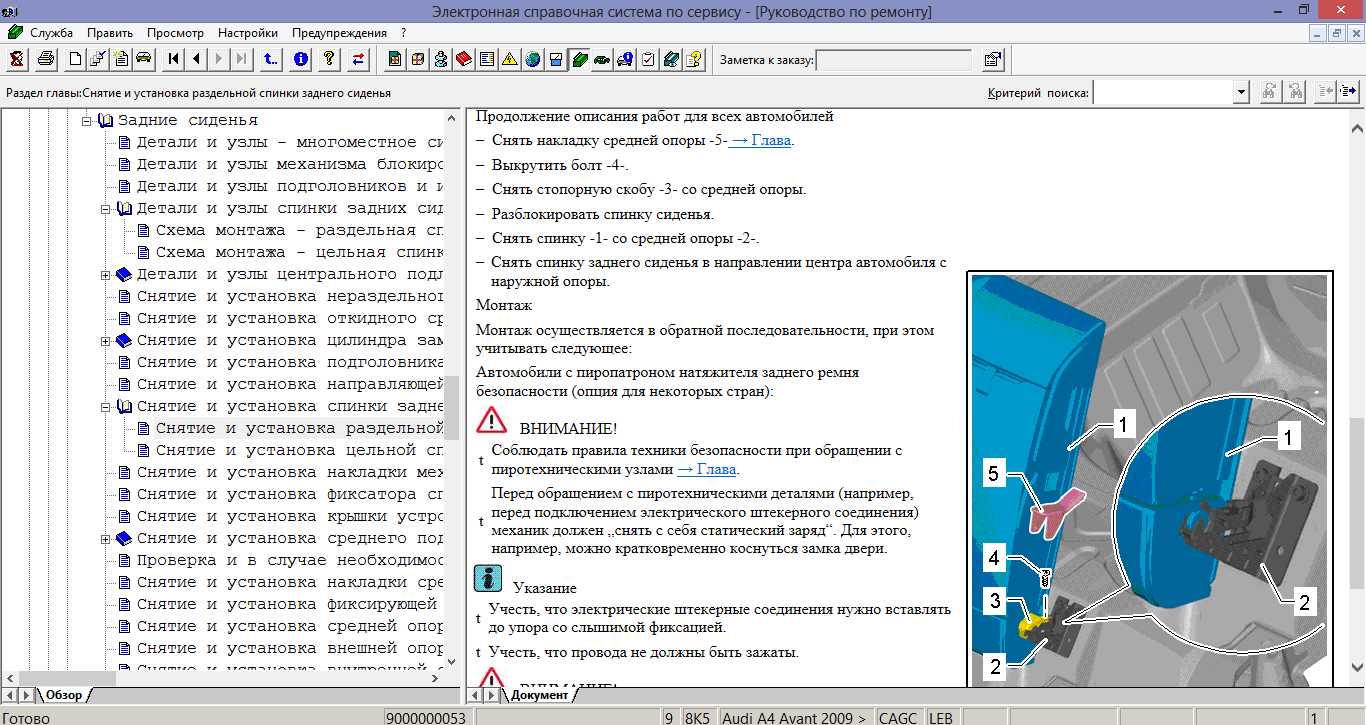Open the Предупреждения menu
The image size is (1366, 725).
point(340,33)
